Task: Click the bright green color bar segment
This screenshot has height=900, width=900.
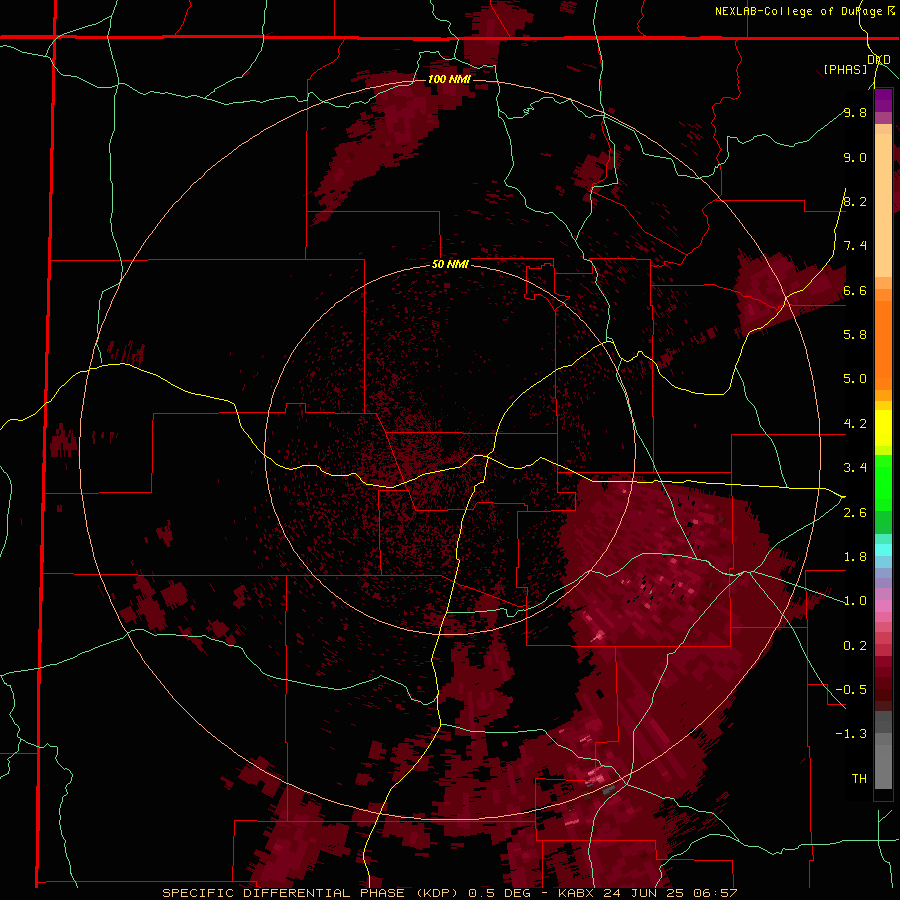Action: click(x=883, y=482)
